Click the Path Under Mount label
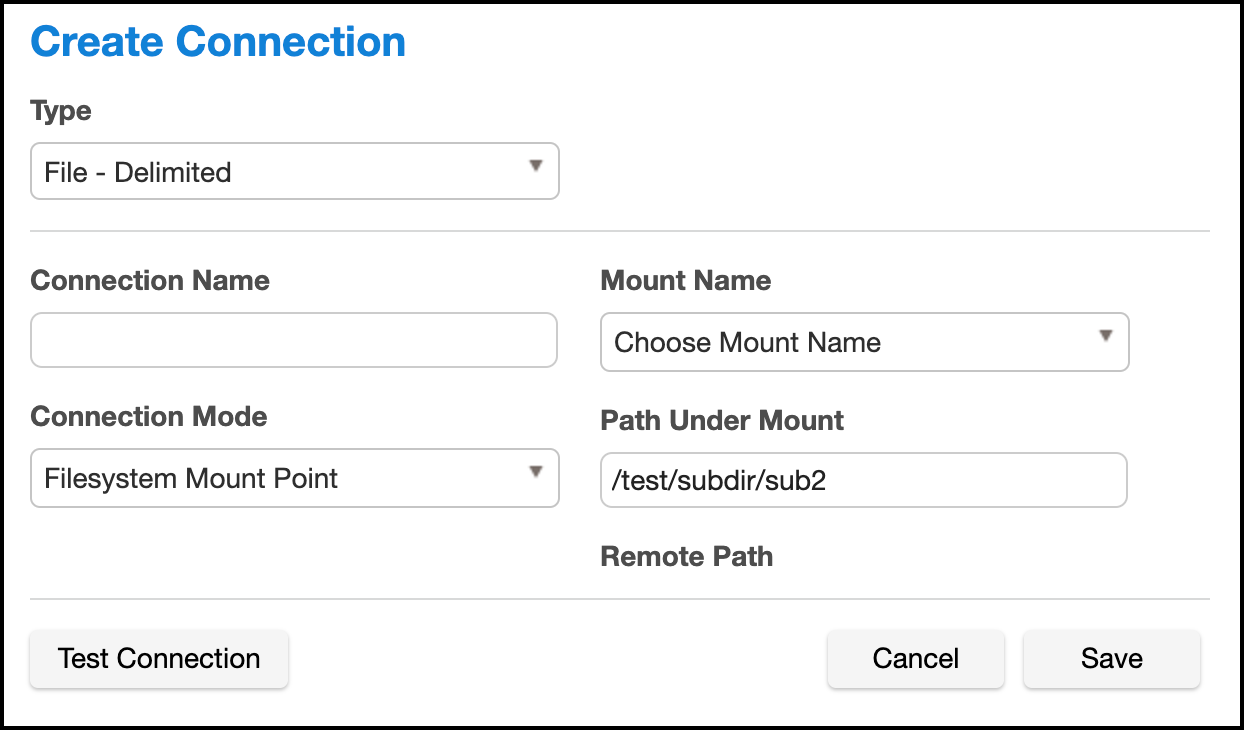The width and height of the screenshot is (1244, 730). click(x=722, y=421)
